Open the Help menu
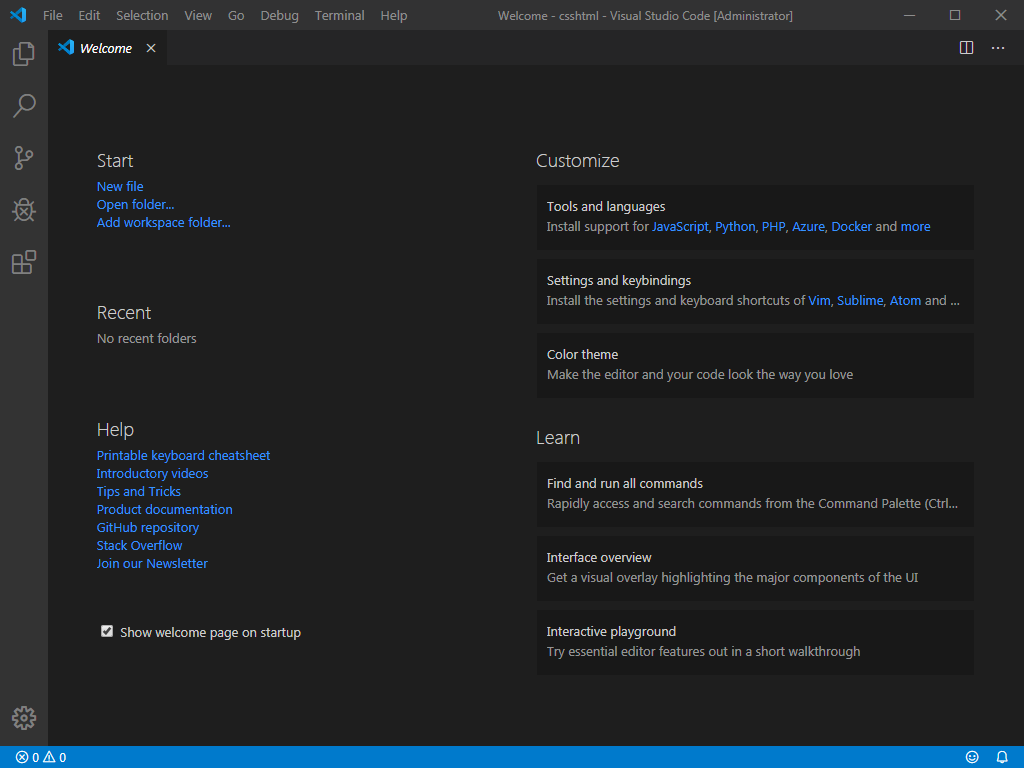The width and height of the screenshot is (1024, 768). 394,16
